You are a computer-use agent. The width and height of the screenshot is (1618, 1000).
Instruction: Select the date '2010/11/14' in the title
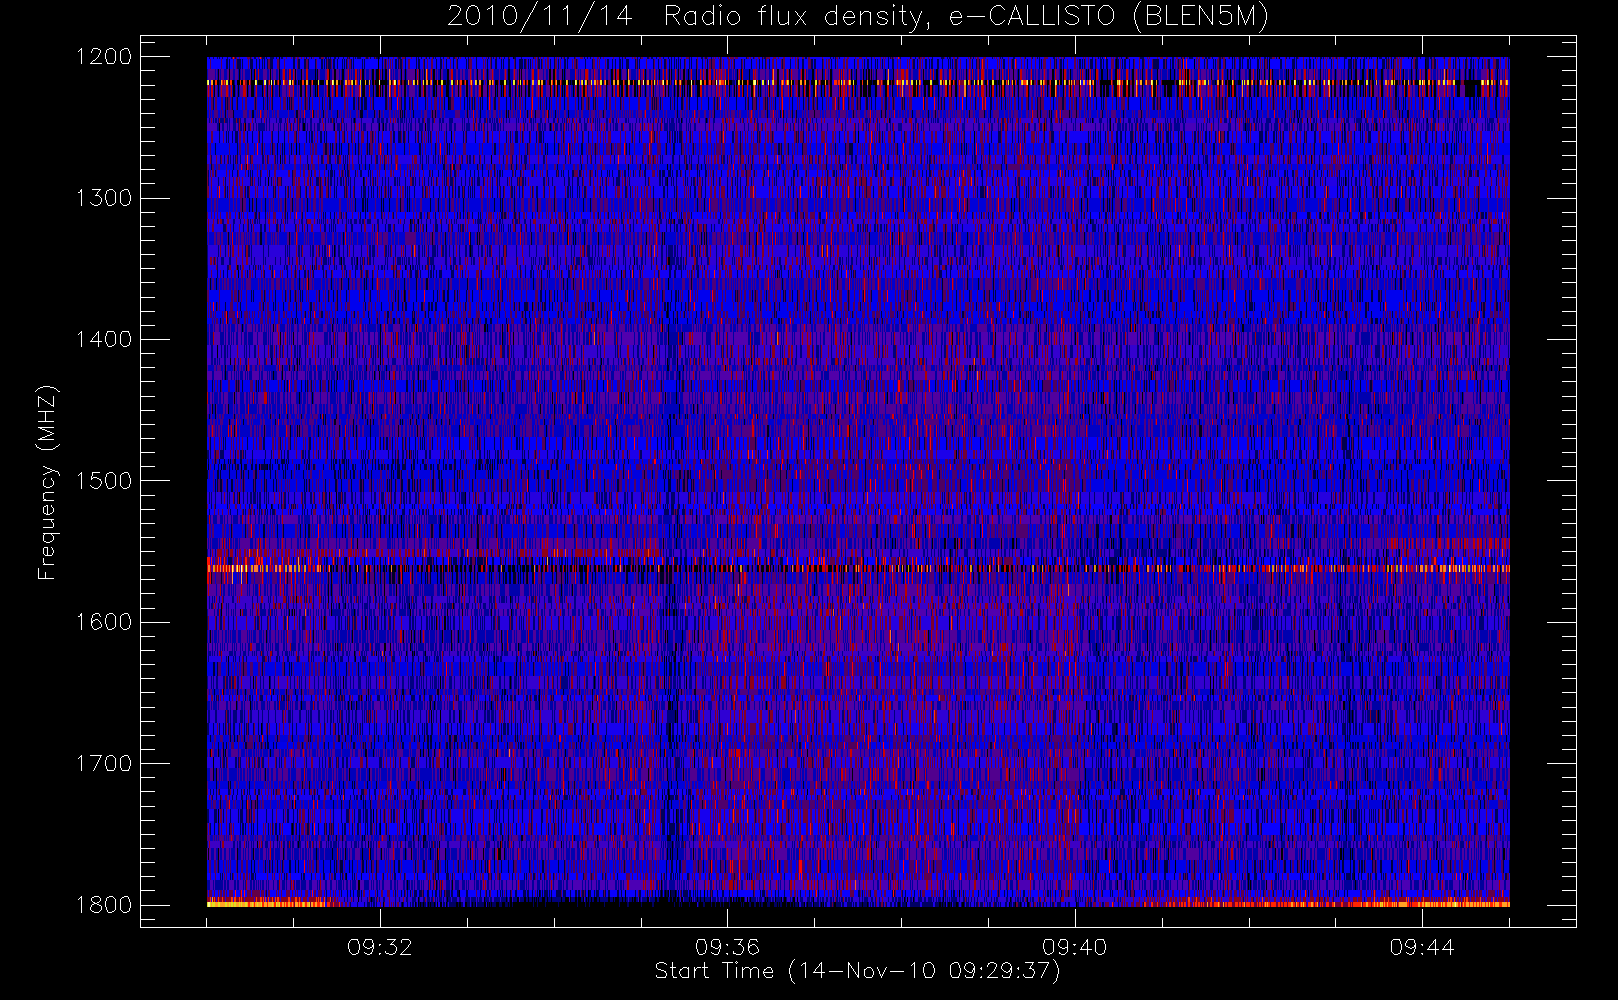coord(540,17)
